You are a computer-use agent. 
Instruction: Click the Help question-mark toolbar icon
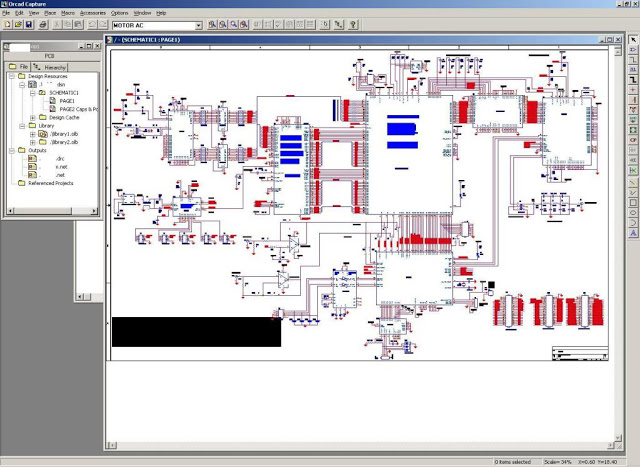click(x=353, y=24)
